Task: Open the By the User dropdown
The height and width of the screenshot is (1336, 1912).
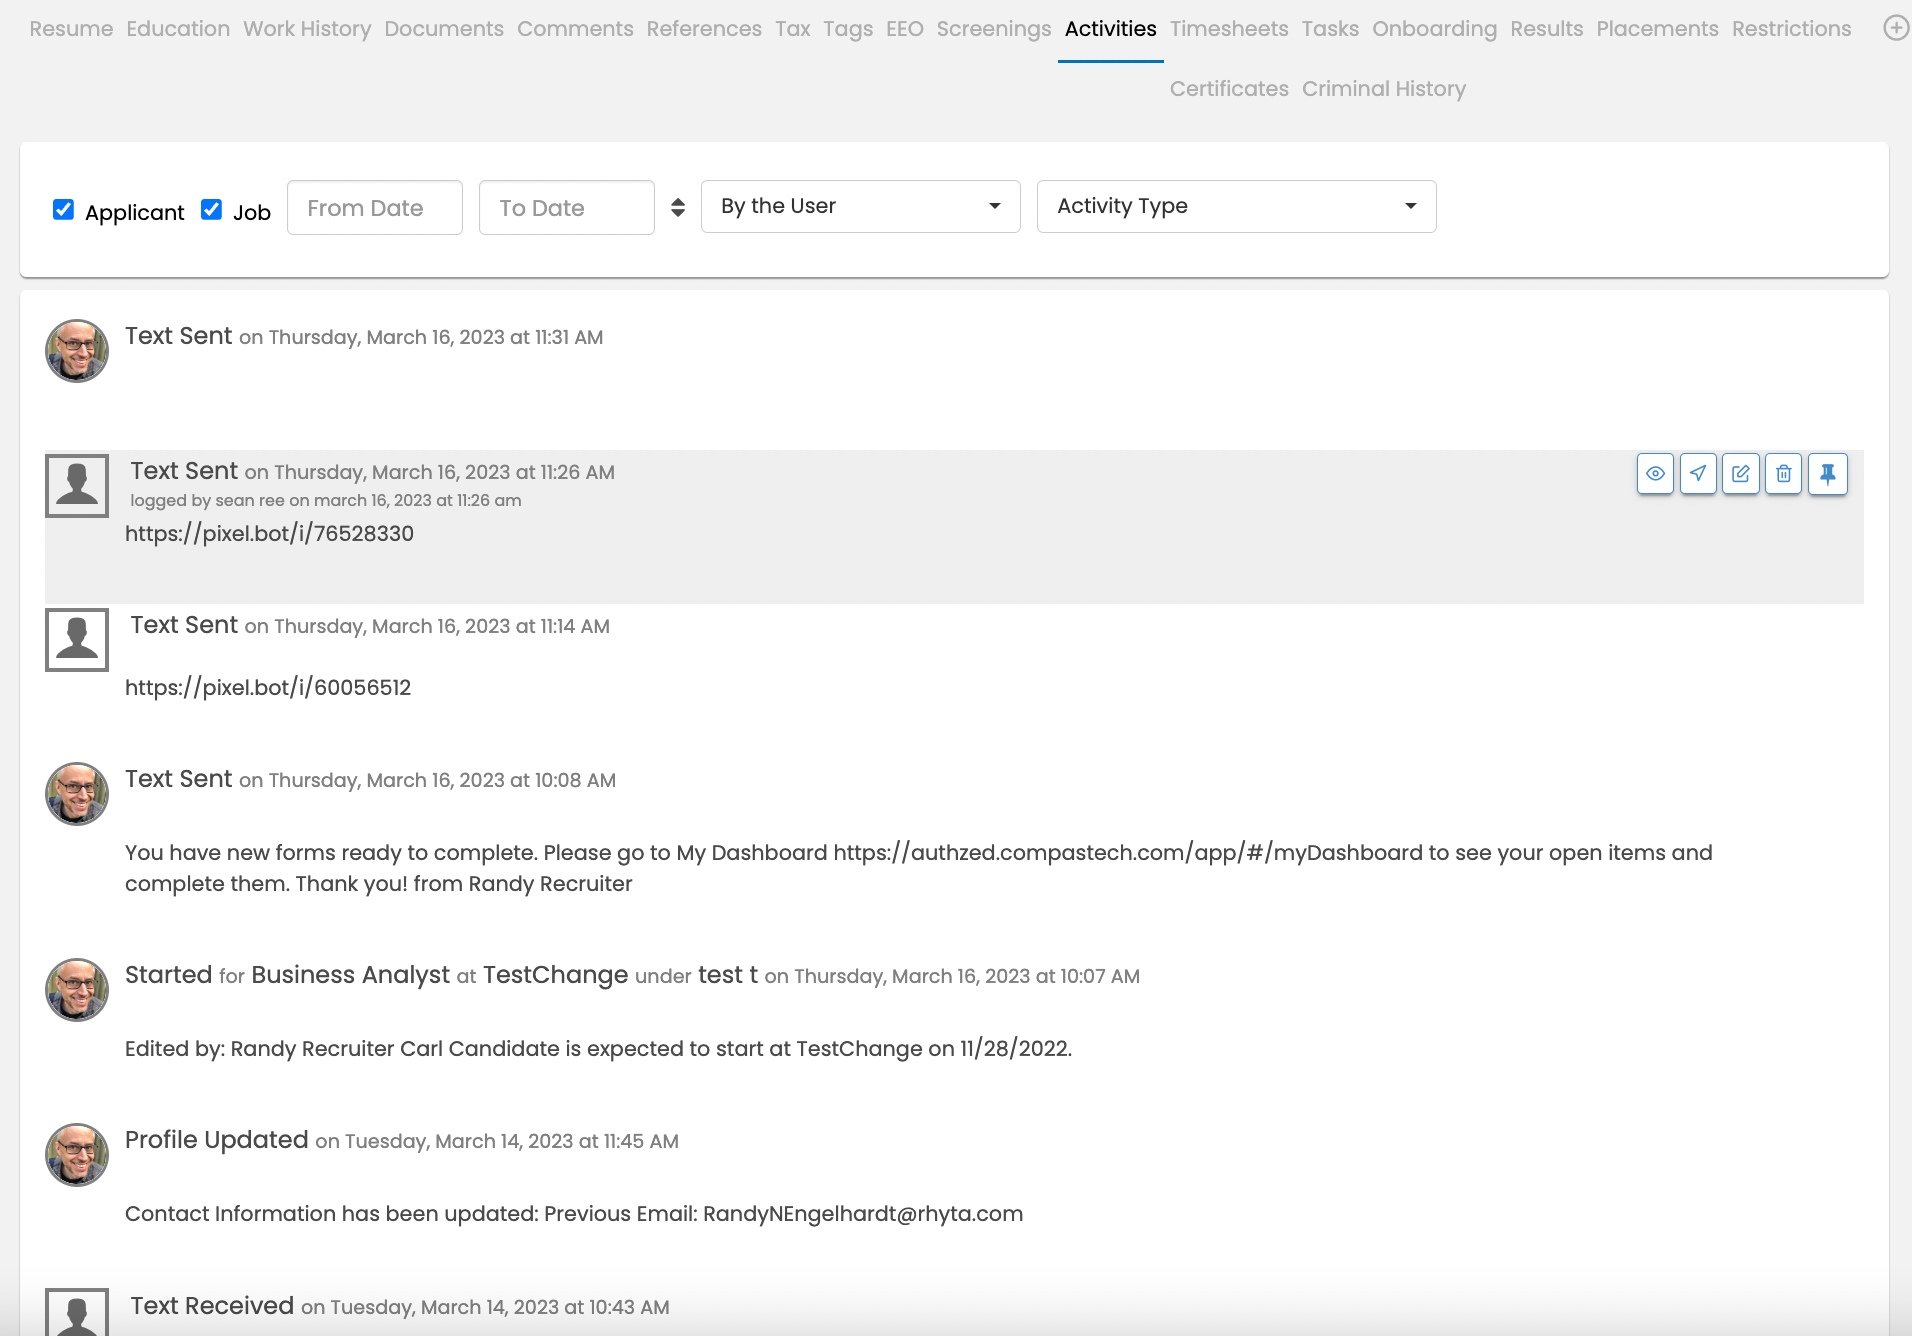Action: point(861,206)
